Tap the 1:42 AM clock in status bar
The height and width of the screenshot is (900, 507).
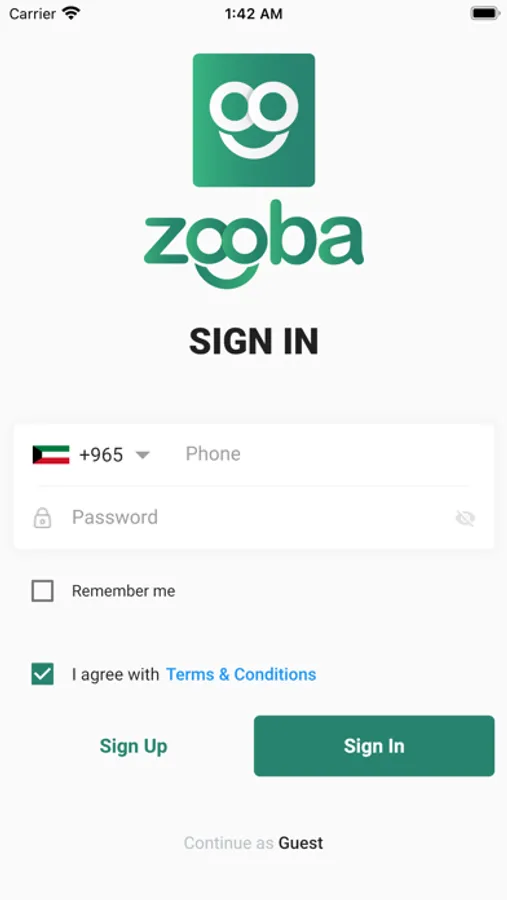253,14
